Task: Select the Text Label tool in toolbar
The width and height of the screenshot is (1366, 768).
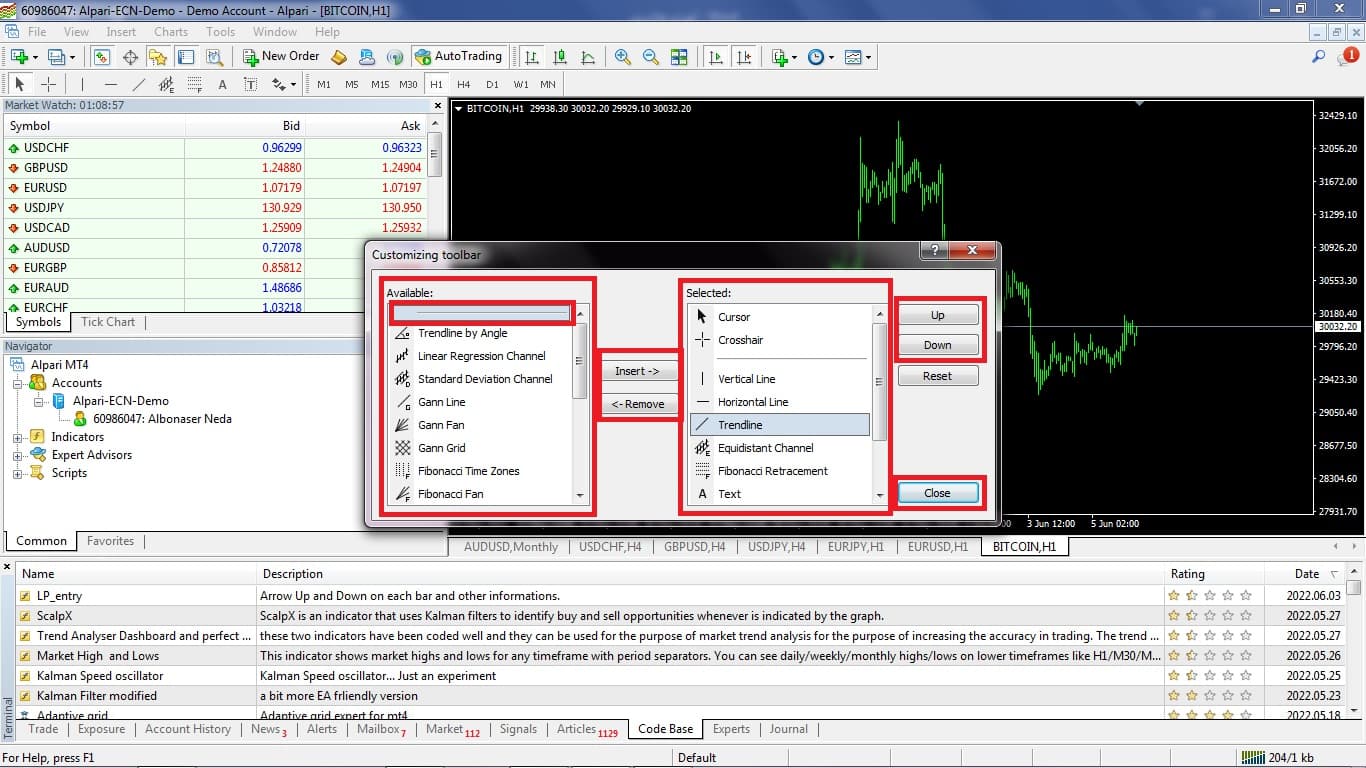Action: click(250, 84)
